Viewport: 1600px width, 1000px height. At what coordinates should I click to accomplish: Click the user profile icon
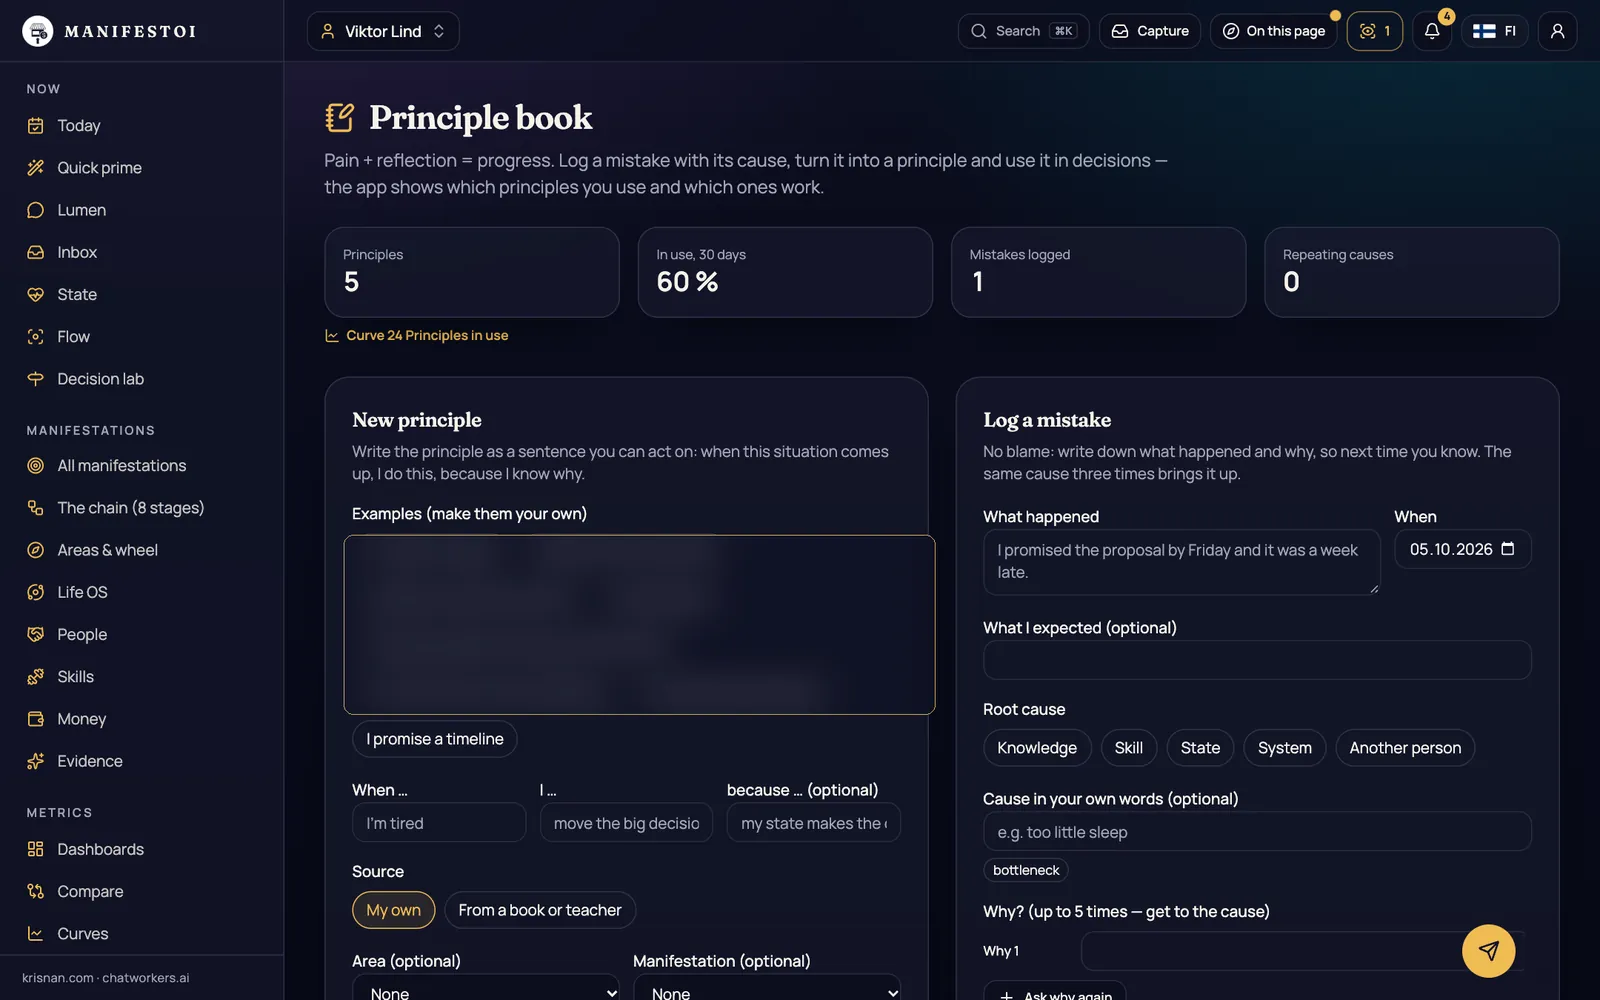click(x=1557, y=31)
